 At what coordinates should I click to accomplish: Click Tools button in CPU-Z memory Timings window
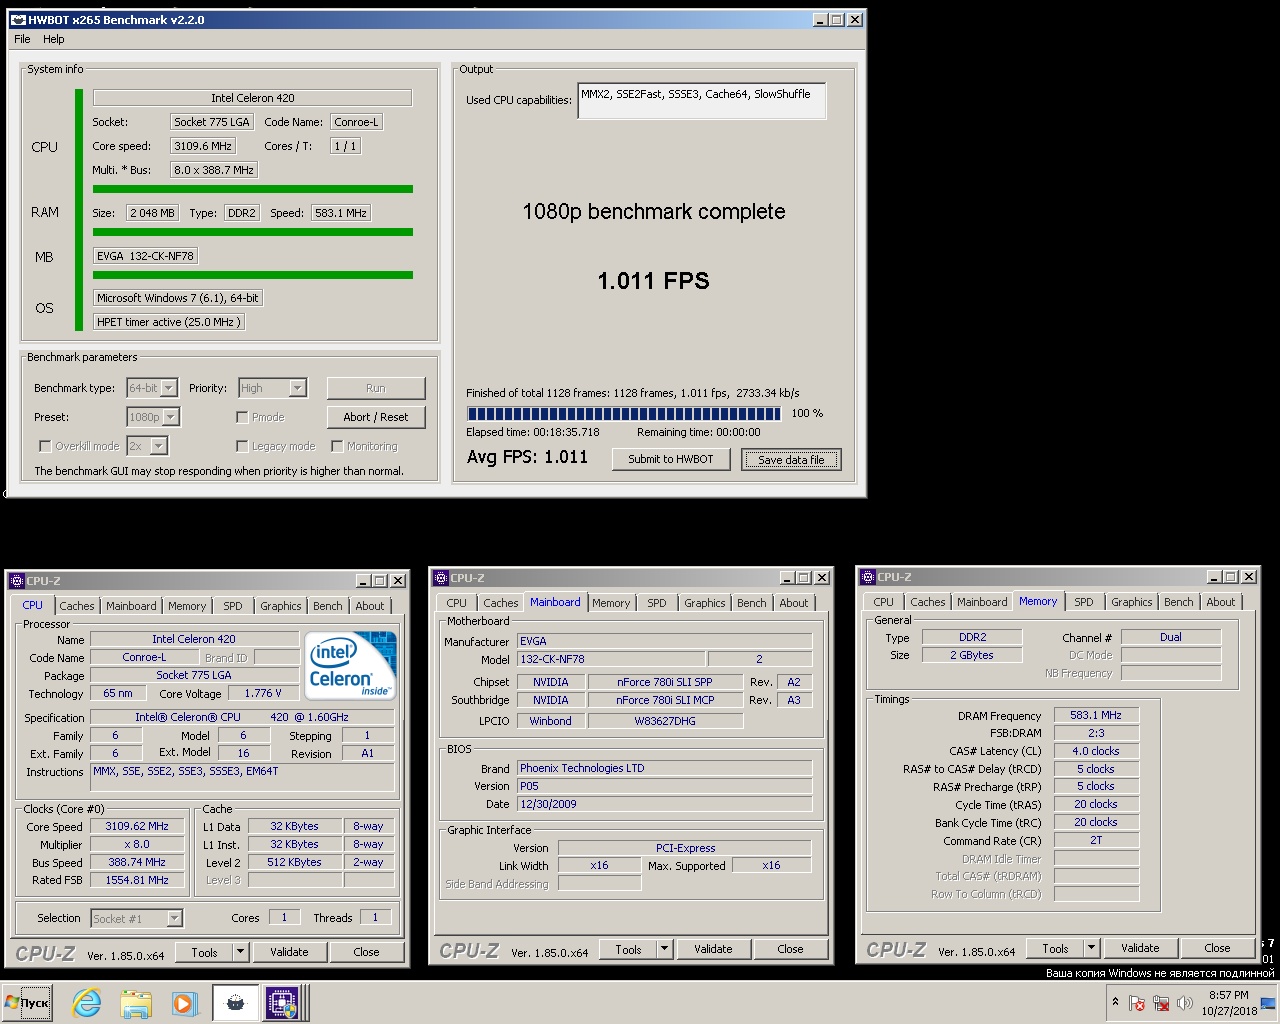tap(1056, 948)
